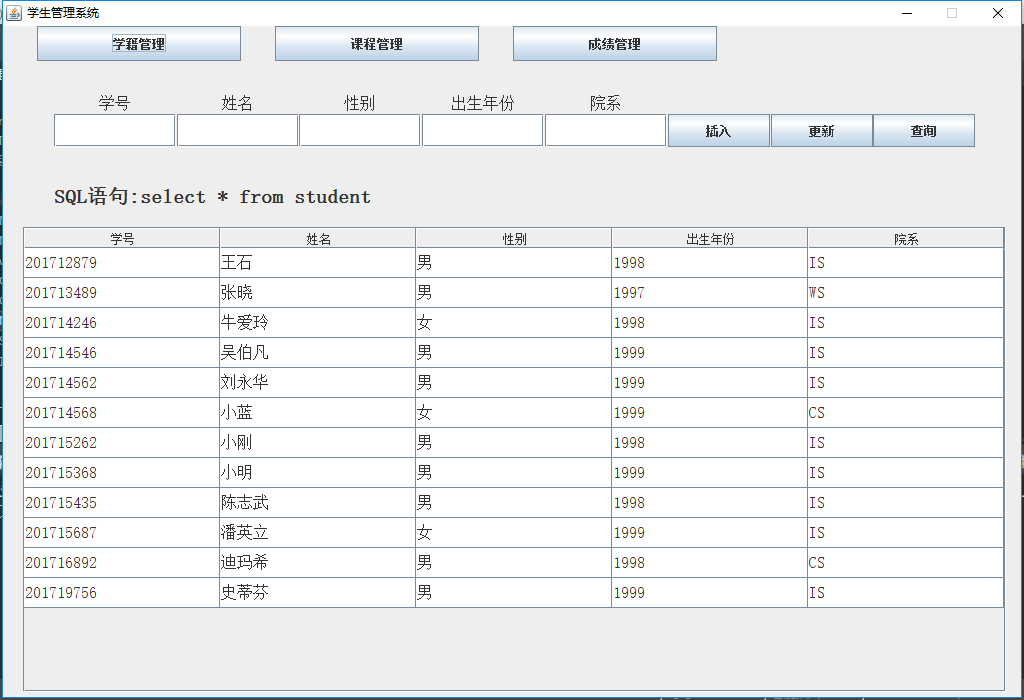
Task: Select birth year 1999 in 吴伯凡's row
Action: coord(709,353)
